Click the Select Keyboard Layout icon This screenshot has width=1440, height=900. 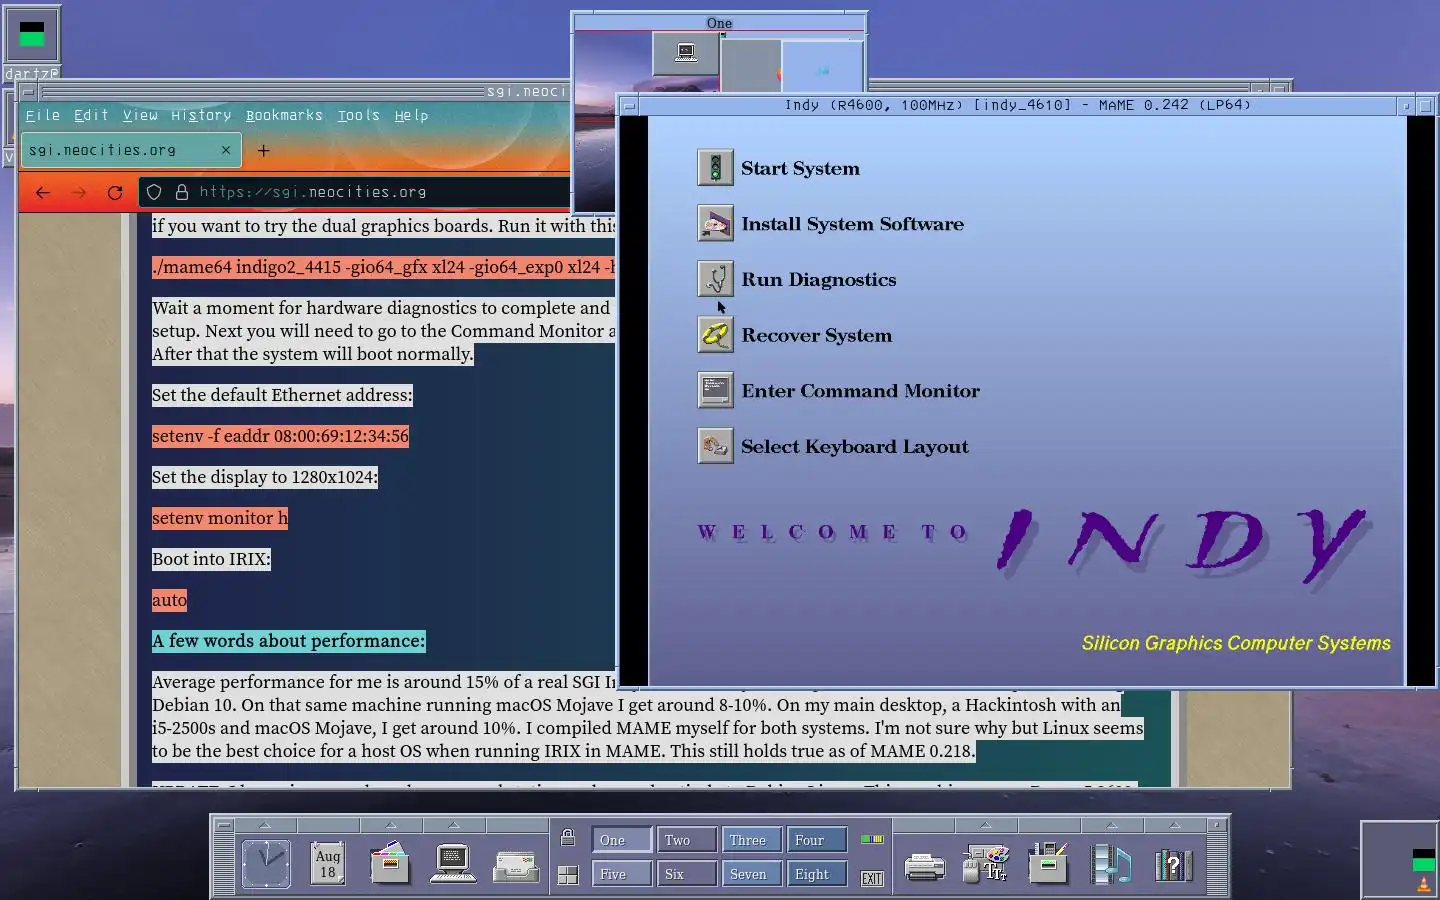[715, 446]
